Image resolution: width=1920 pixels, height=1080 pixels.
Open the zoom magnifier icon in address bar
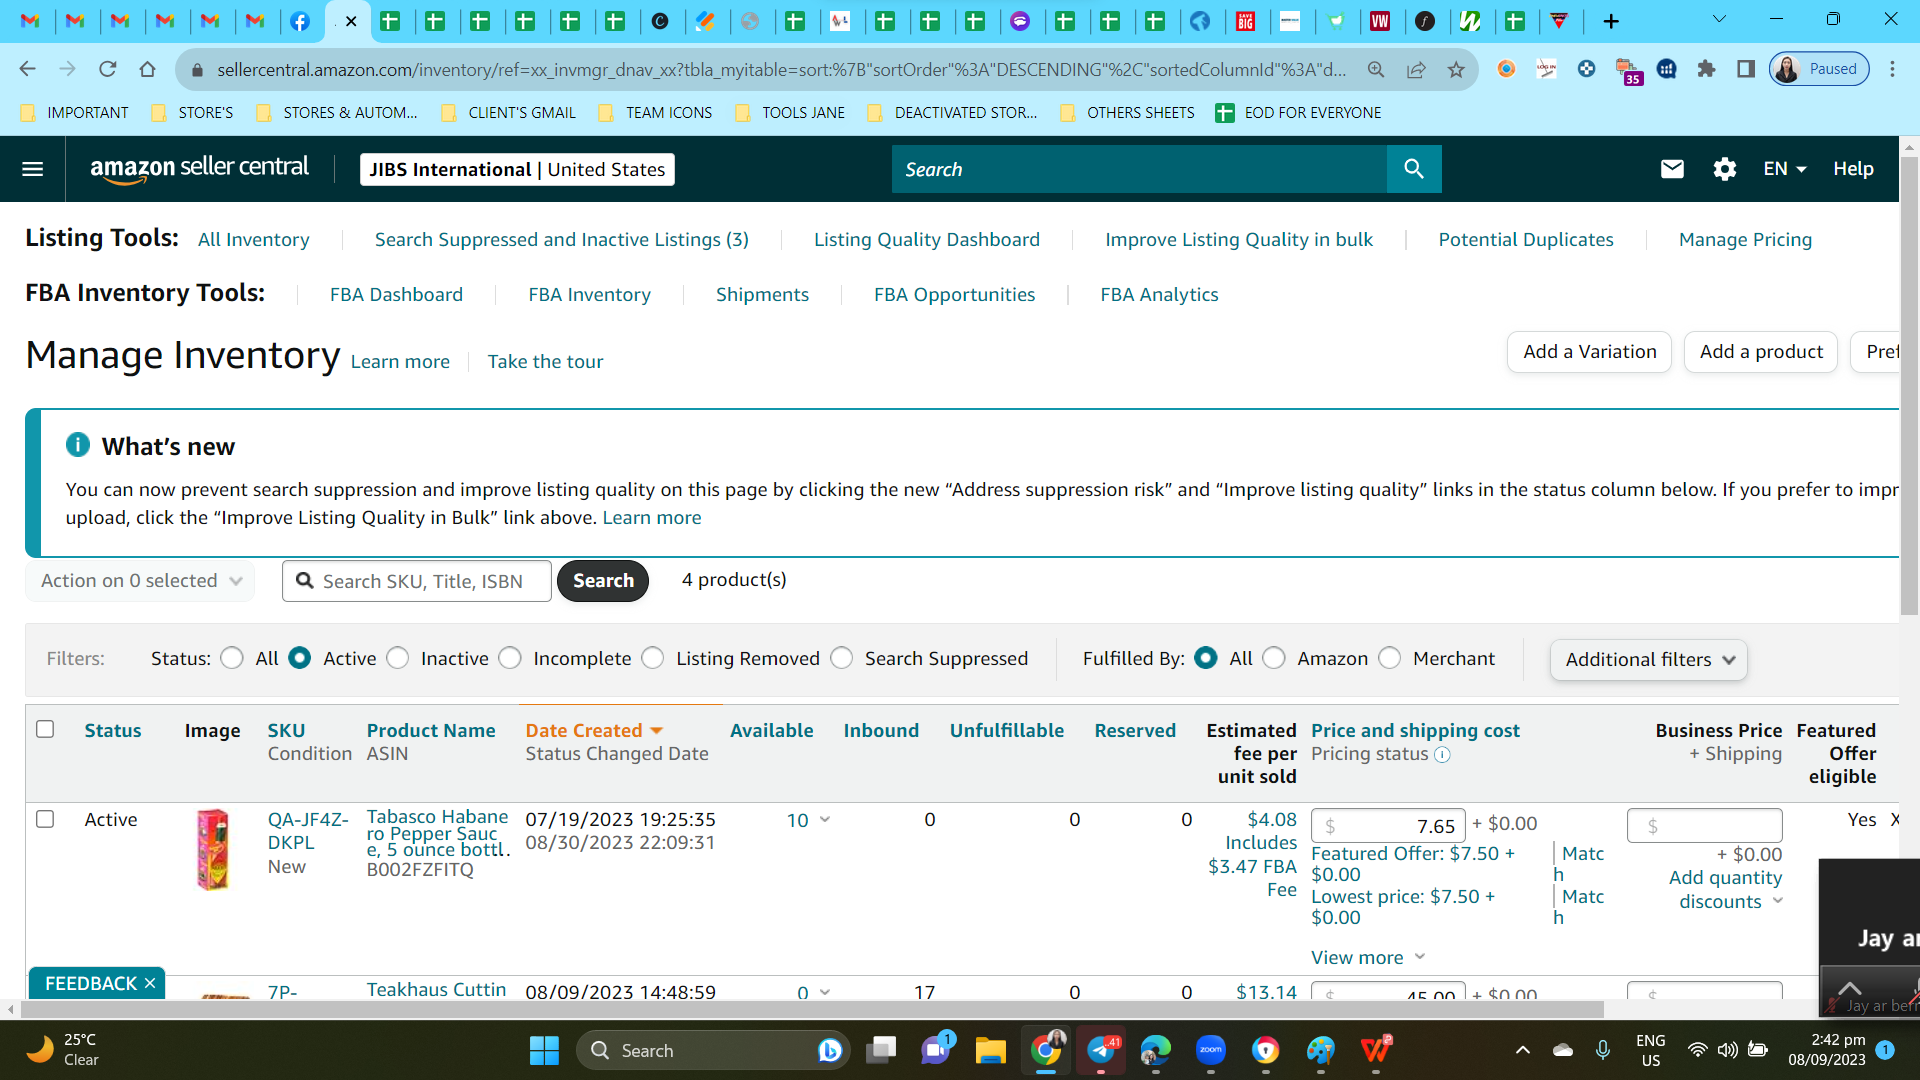click(1376, 69)
